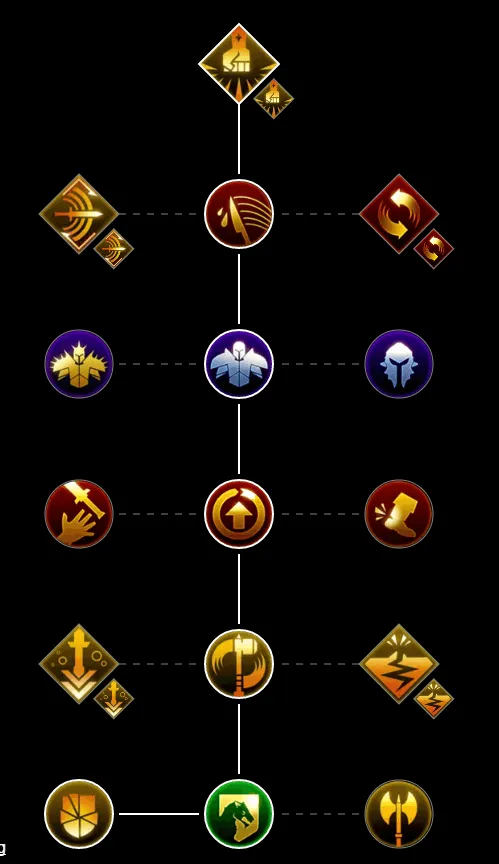Select the circular up-arrow red node
Image resolution: width=499 pixels, height=864 pixels.
[x=238, y=514]
